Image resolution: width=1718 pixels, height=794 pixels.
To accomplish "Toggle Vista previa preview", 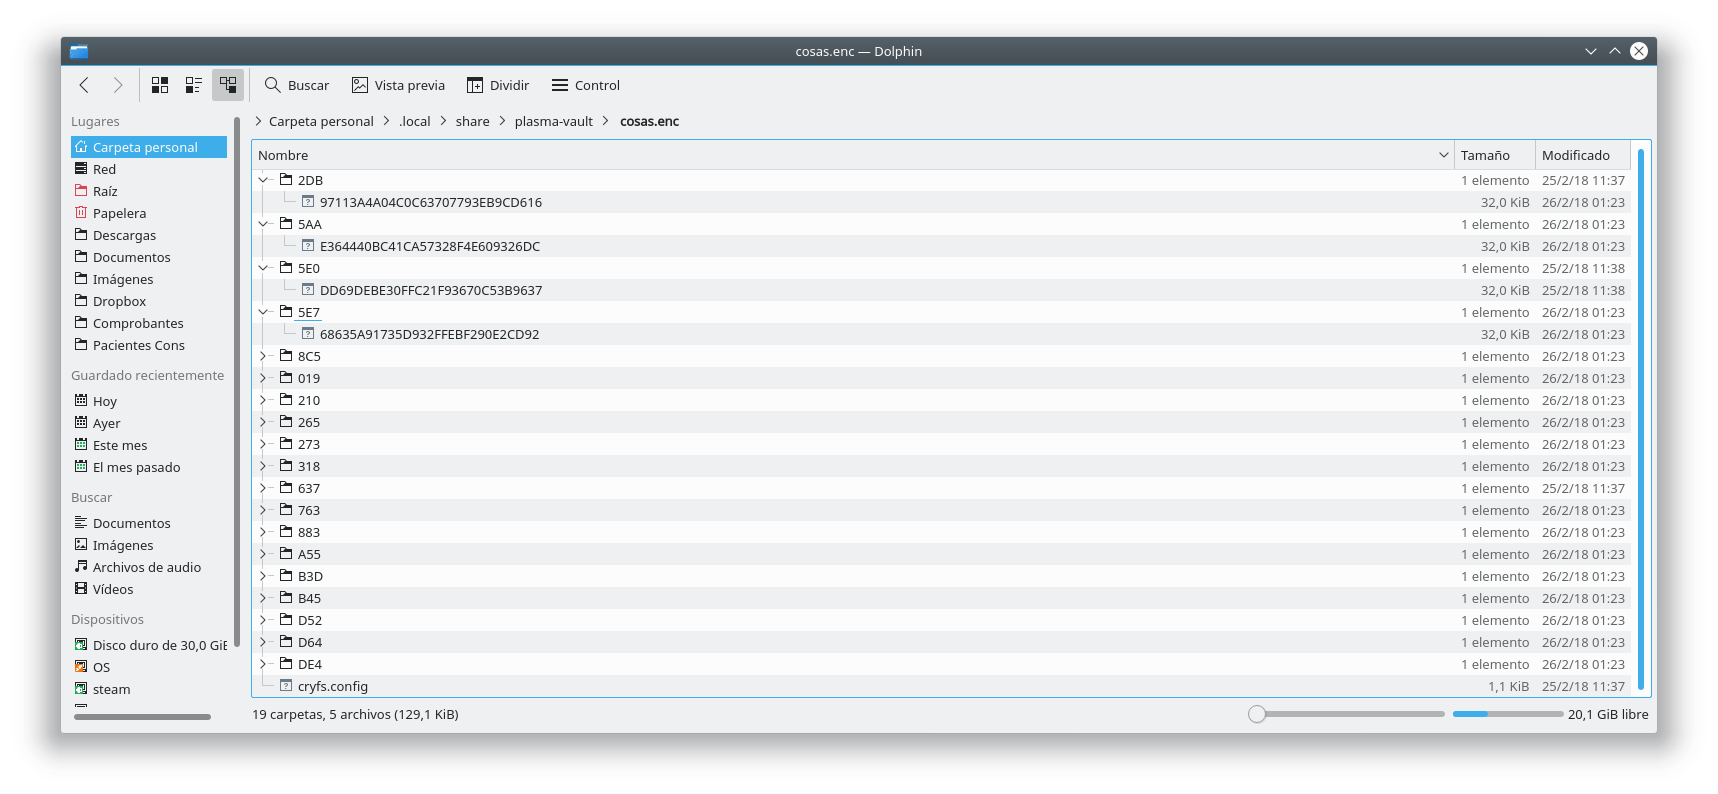I will click(x=398, y=85).
